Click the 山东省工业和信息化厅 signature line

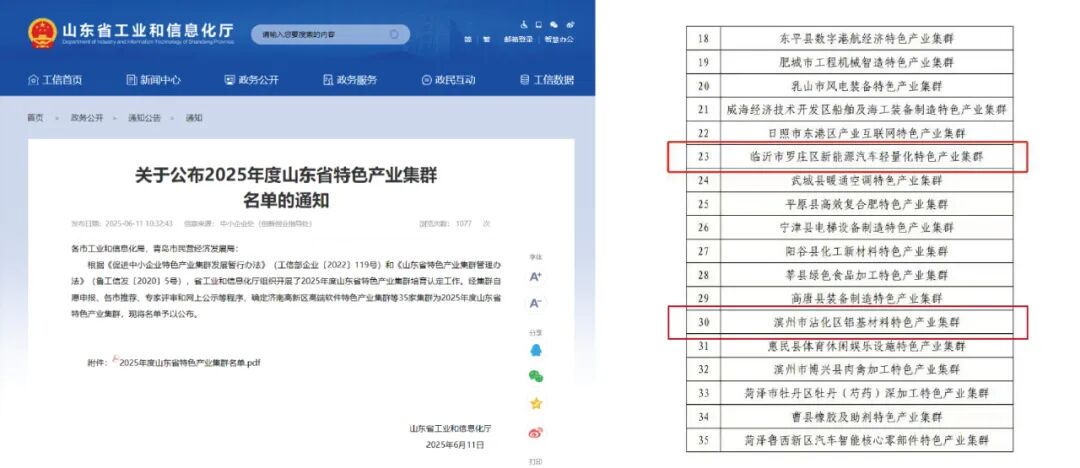click(450, 429)
